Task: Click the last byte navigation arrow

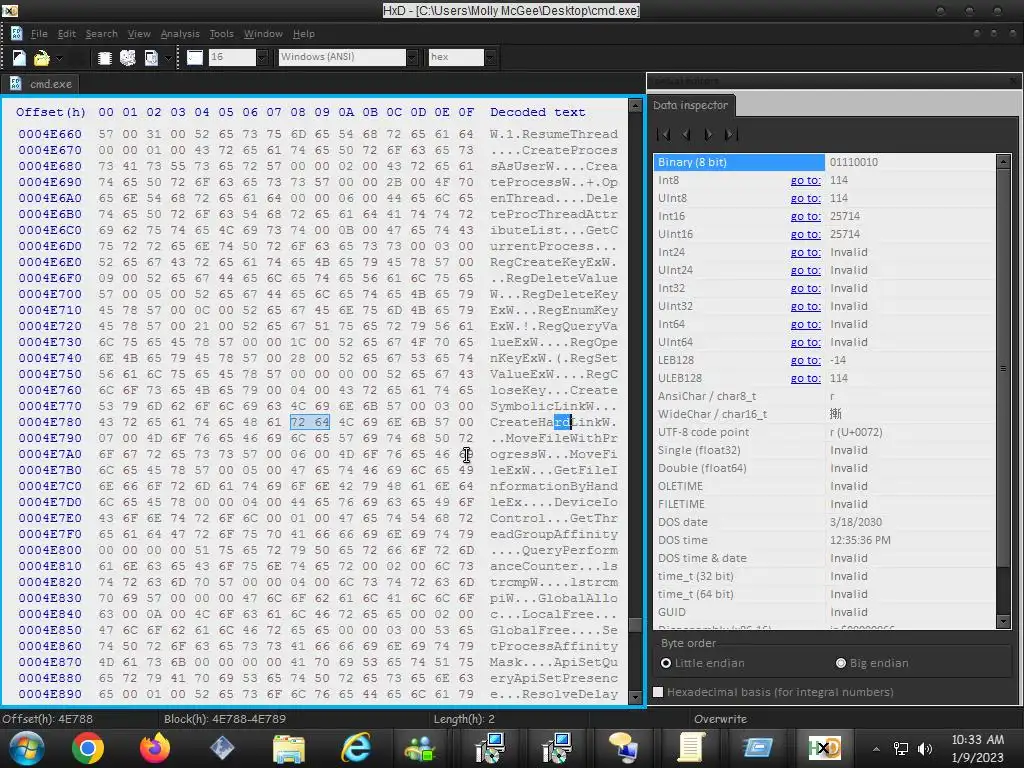Action: 731,135
